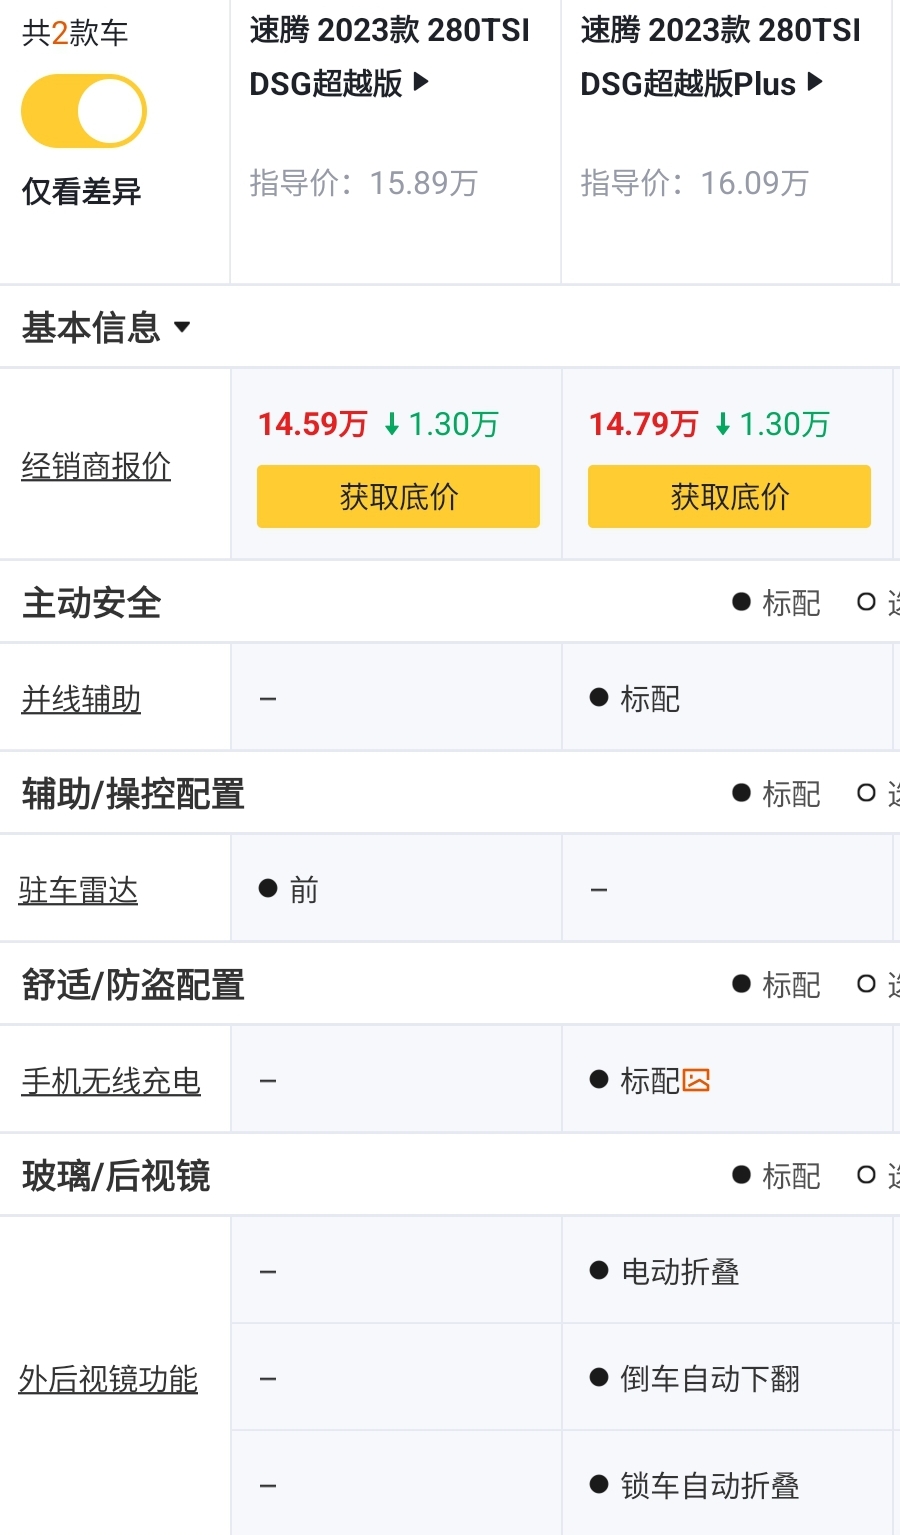Tap arrow next to DSG超越版 model name
The height and width of the screenshot is (1535, 900).
click(x=421, y=82)
